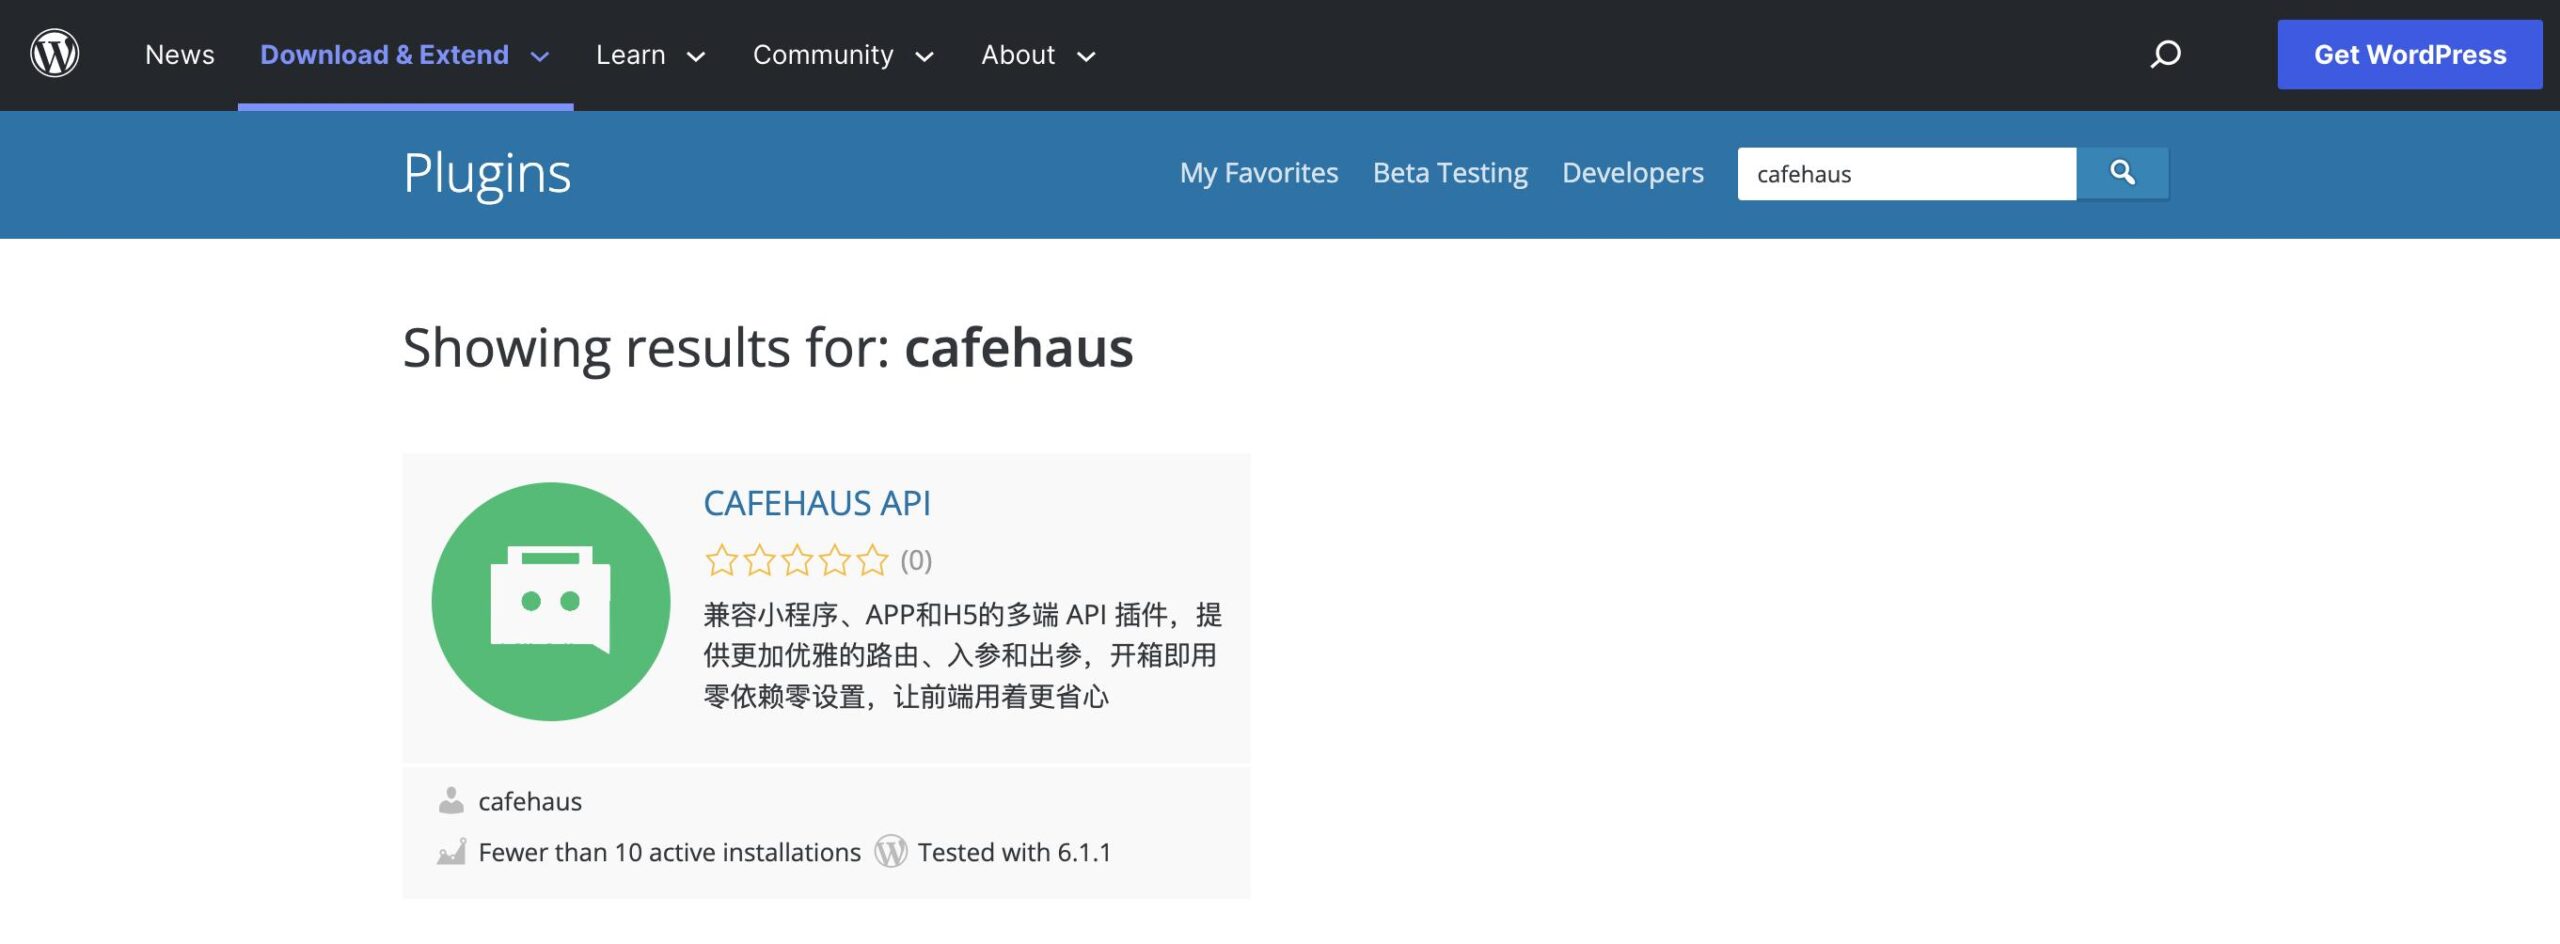Click the plugin's star rating
Viewport: 2560px width, 944px height.
coord(796,560)
